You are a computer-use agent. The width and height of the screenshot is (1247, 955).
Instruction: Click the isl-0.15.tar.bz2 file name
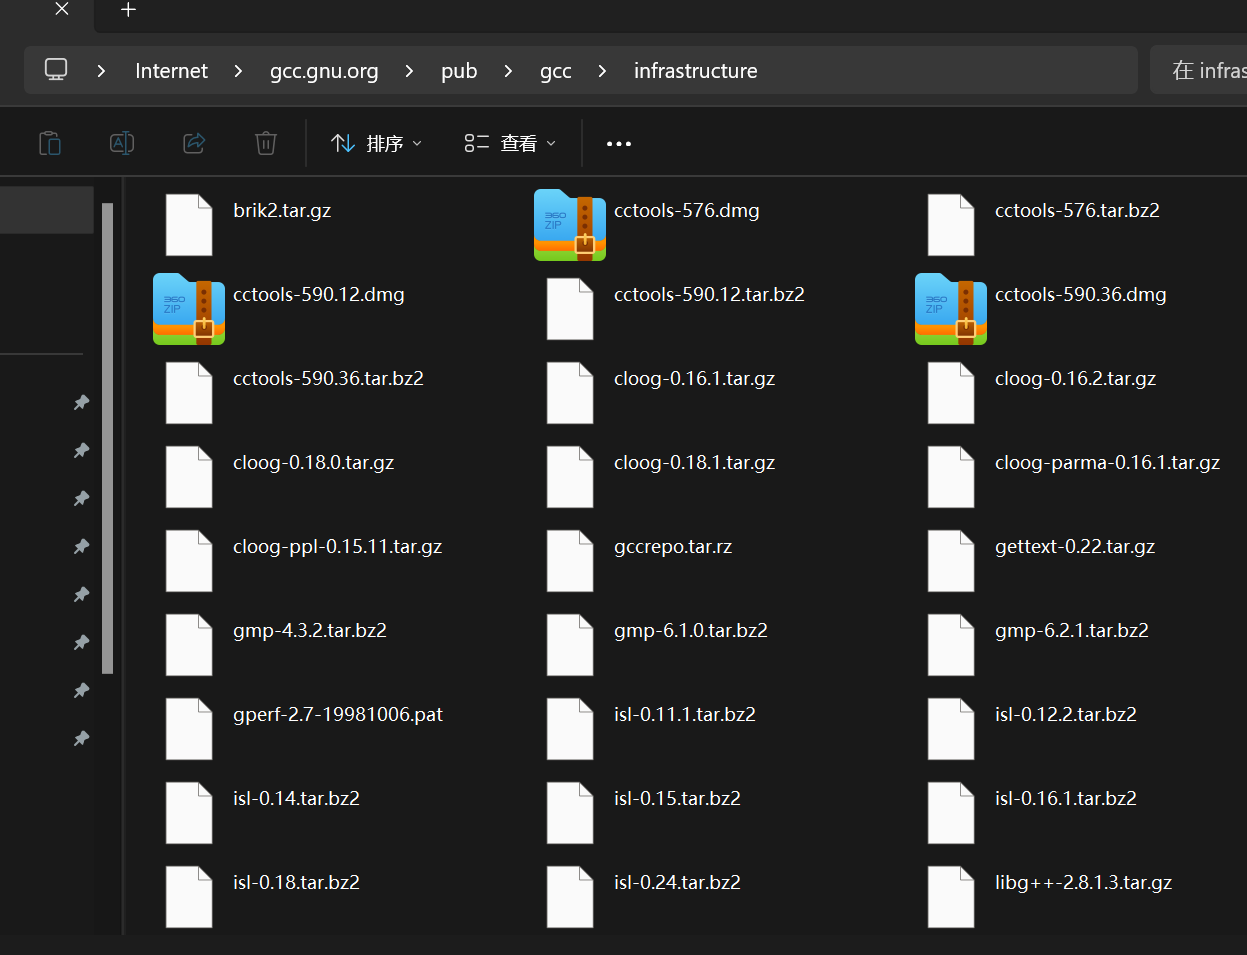[x=677, y=799]
